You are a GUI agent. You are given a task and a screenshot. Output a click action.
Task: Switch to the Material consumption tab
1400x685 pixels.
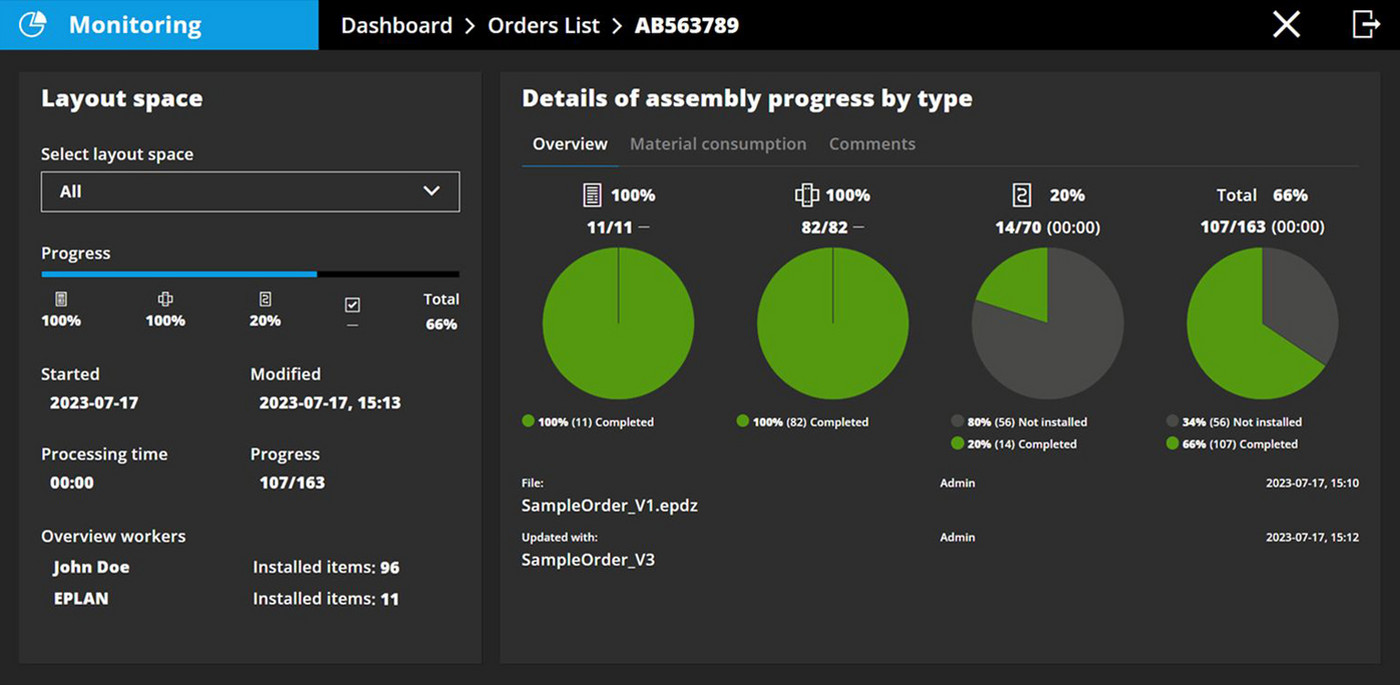(718, 143)
